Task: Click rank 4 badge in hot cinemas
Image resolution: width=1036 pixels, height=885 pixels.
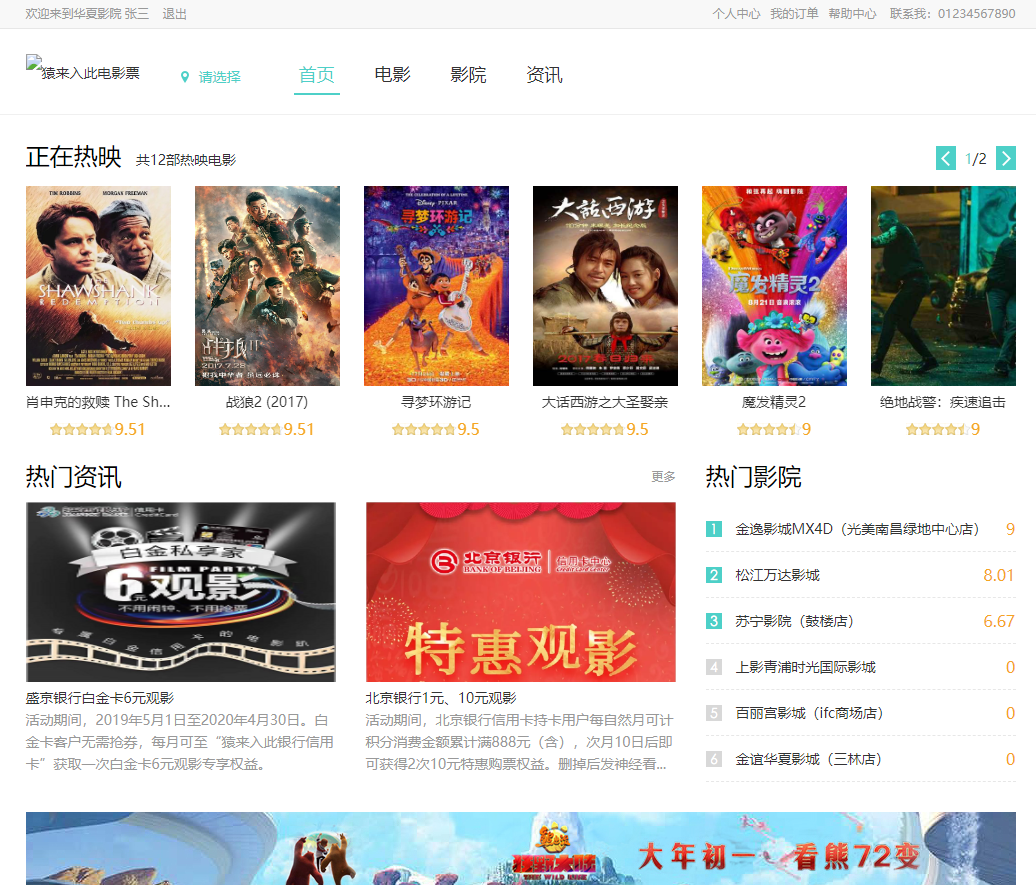Action: point(714,667)
